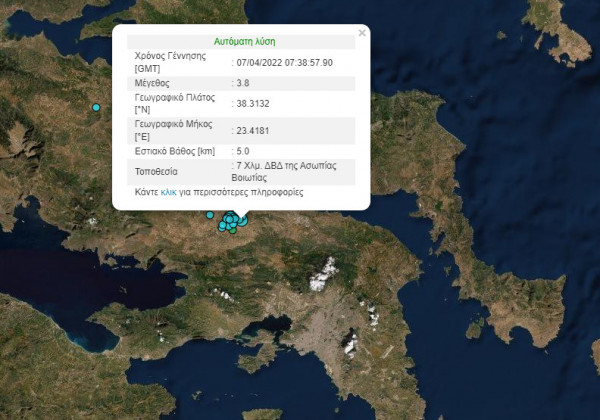Close the earthquake info popup

(x=362, y=33)
